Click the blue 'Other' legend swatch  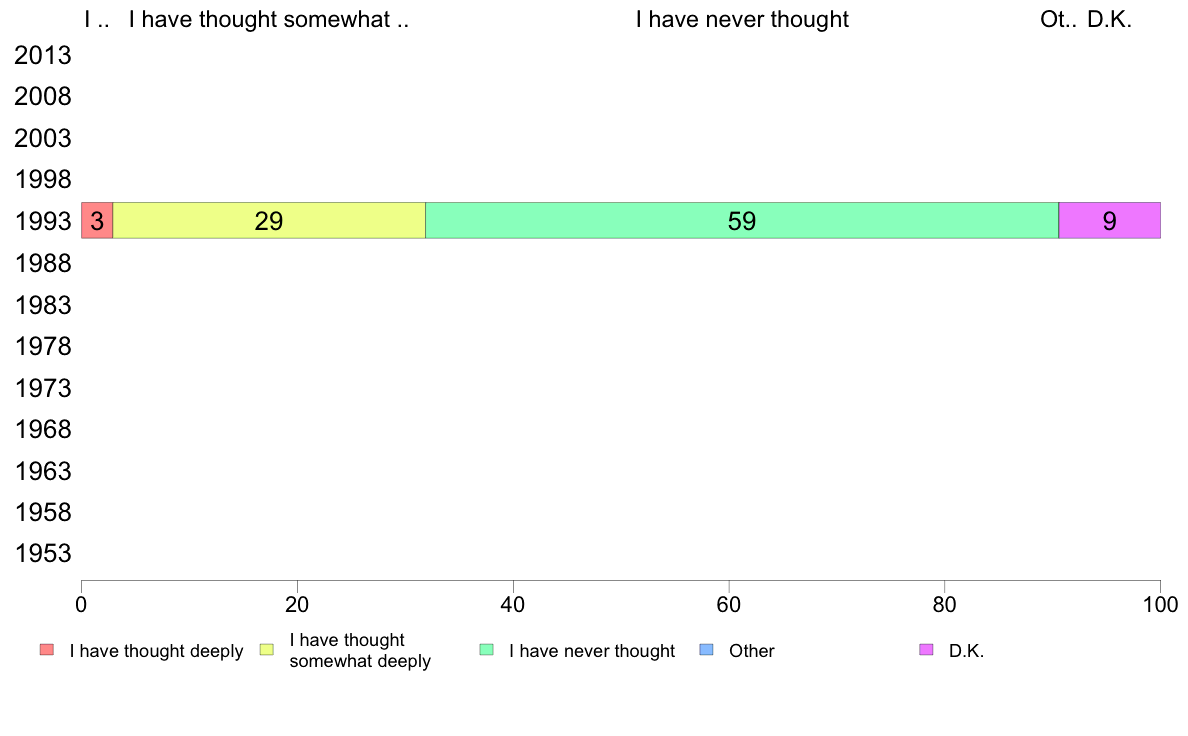[x=706, y=650]
